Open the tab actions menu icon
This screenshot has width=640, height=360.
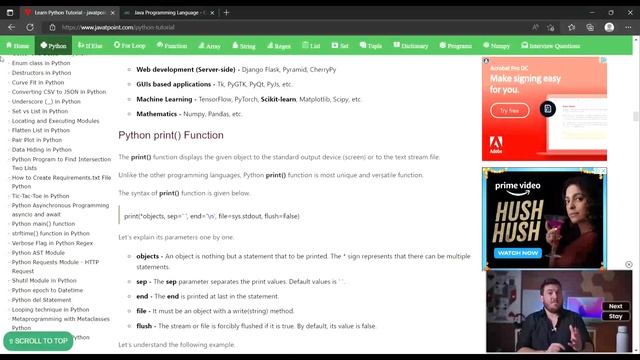pyautogui.click(x=10, y=13)
